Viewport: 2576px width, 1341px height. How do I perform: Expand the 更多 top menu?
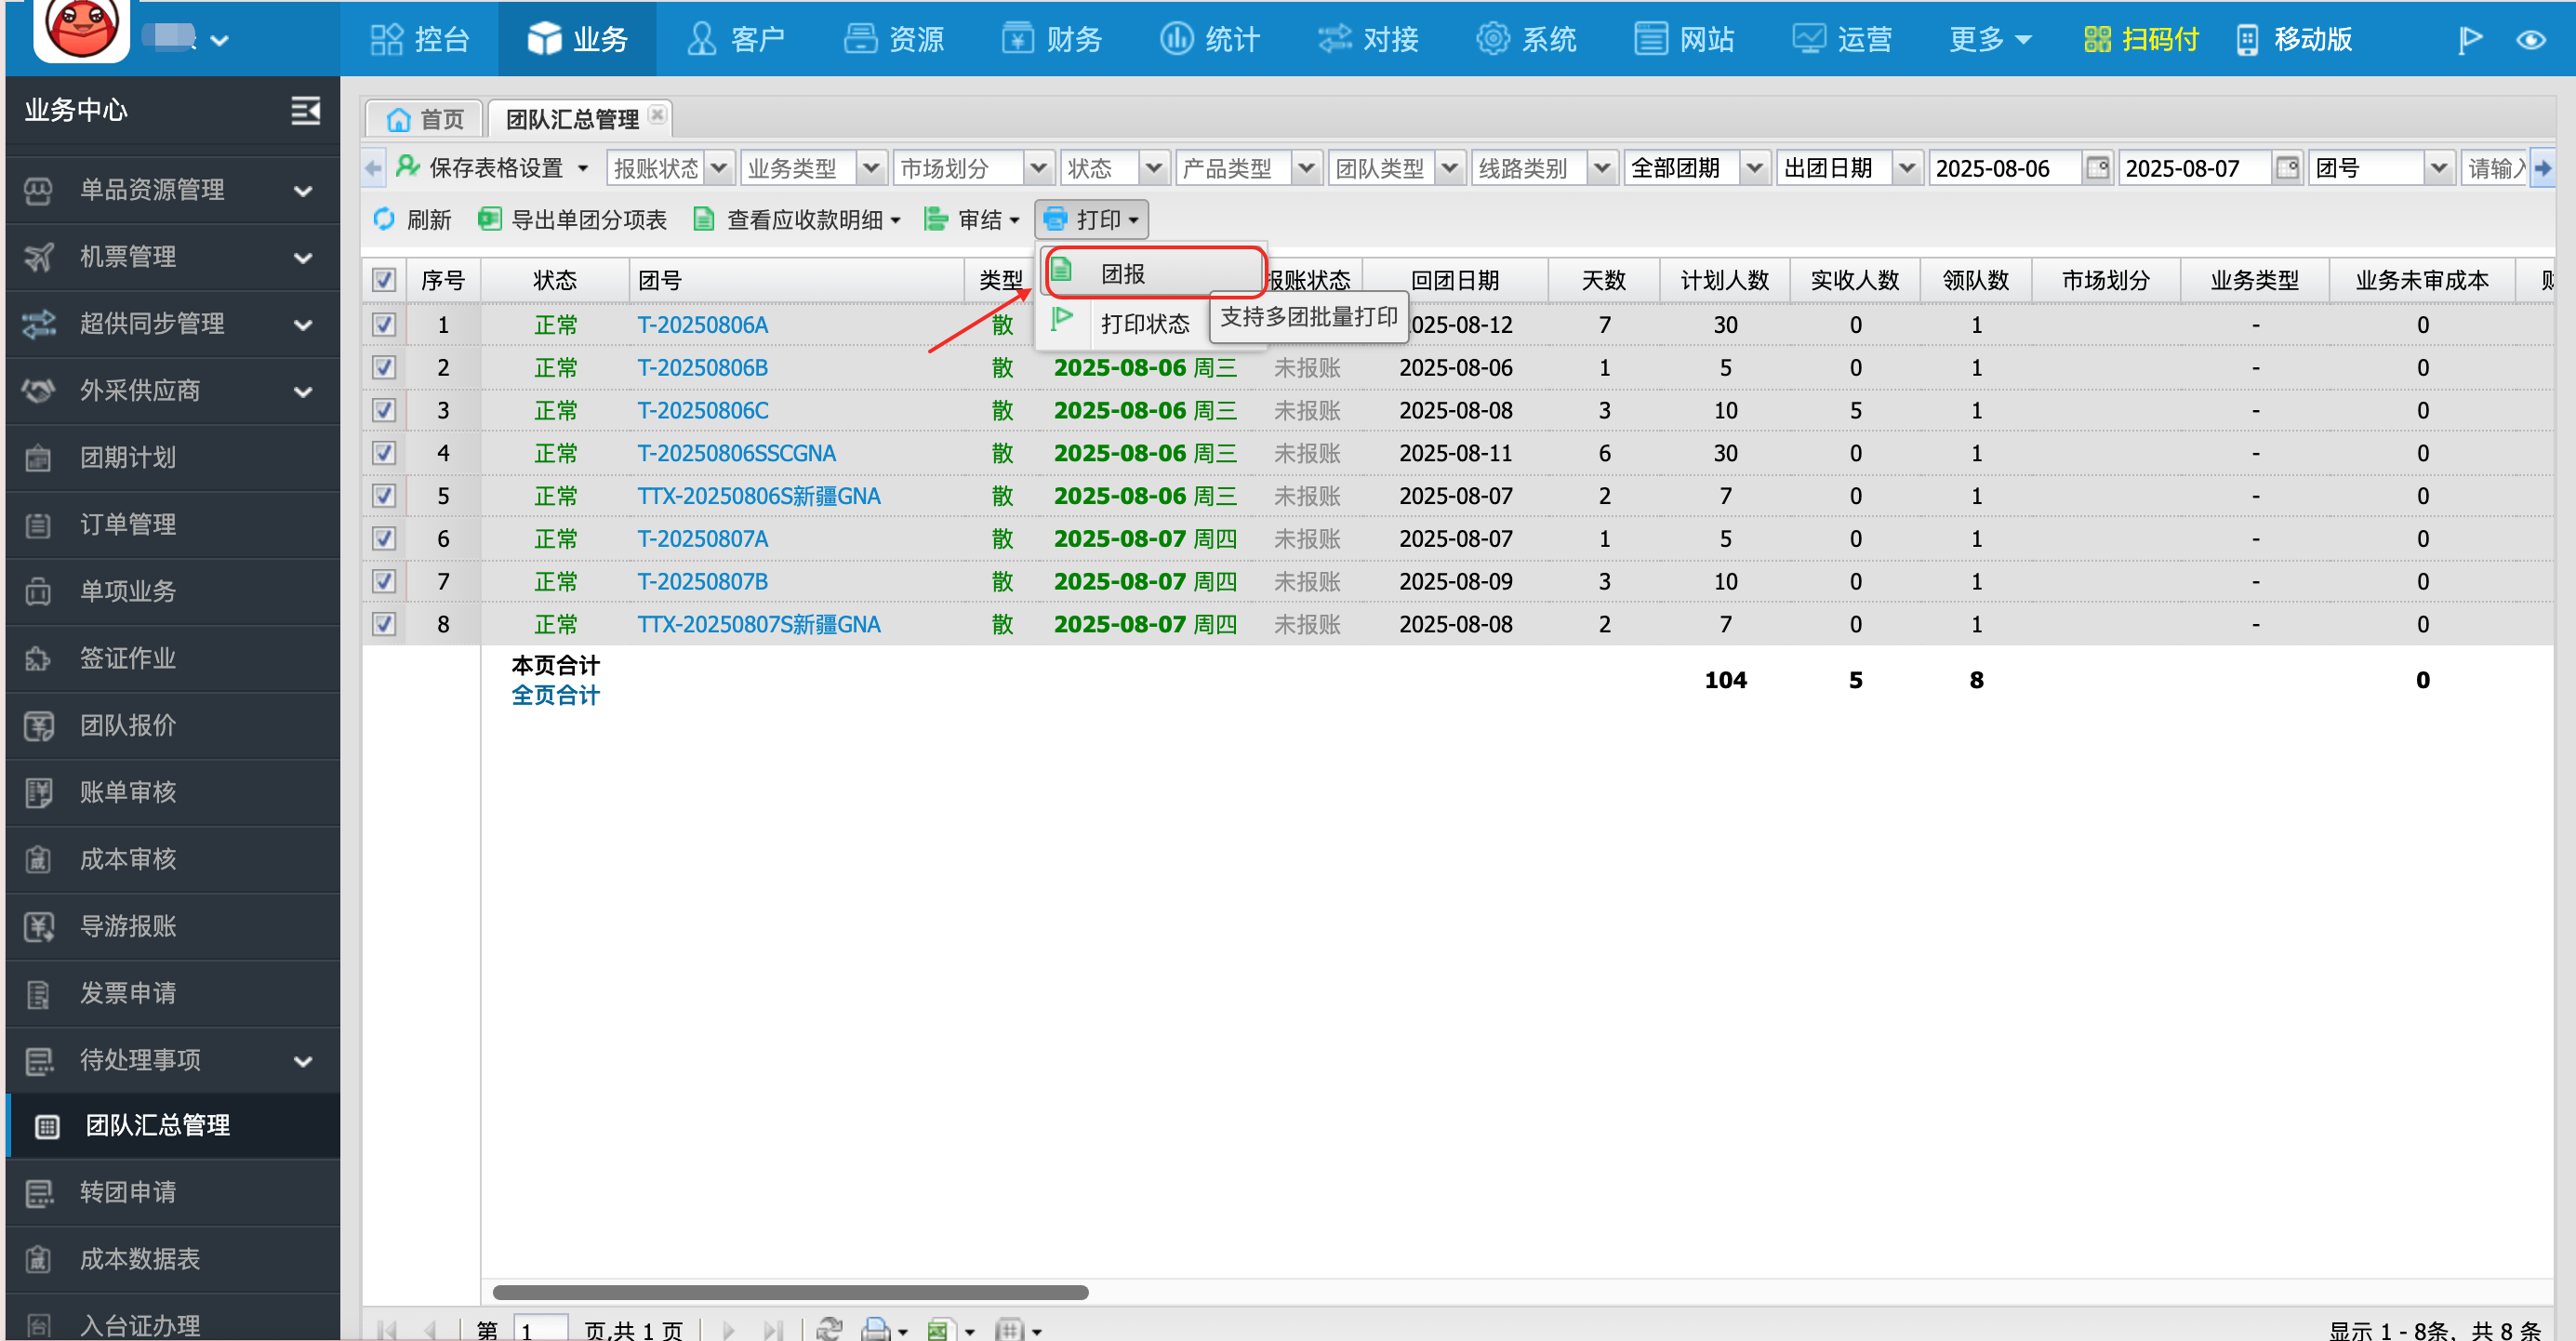pos(1990,40)
